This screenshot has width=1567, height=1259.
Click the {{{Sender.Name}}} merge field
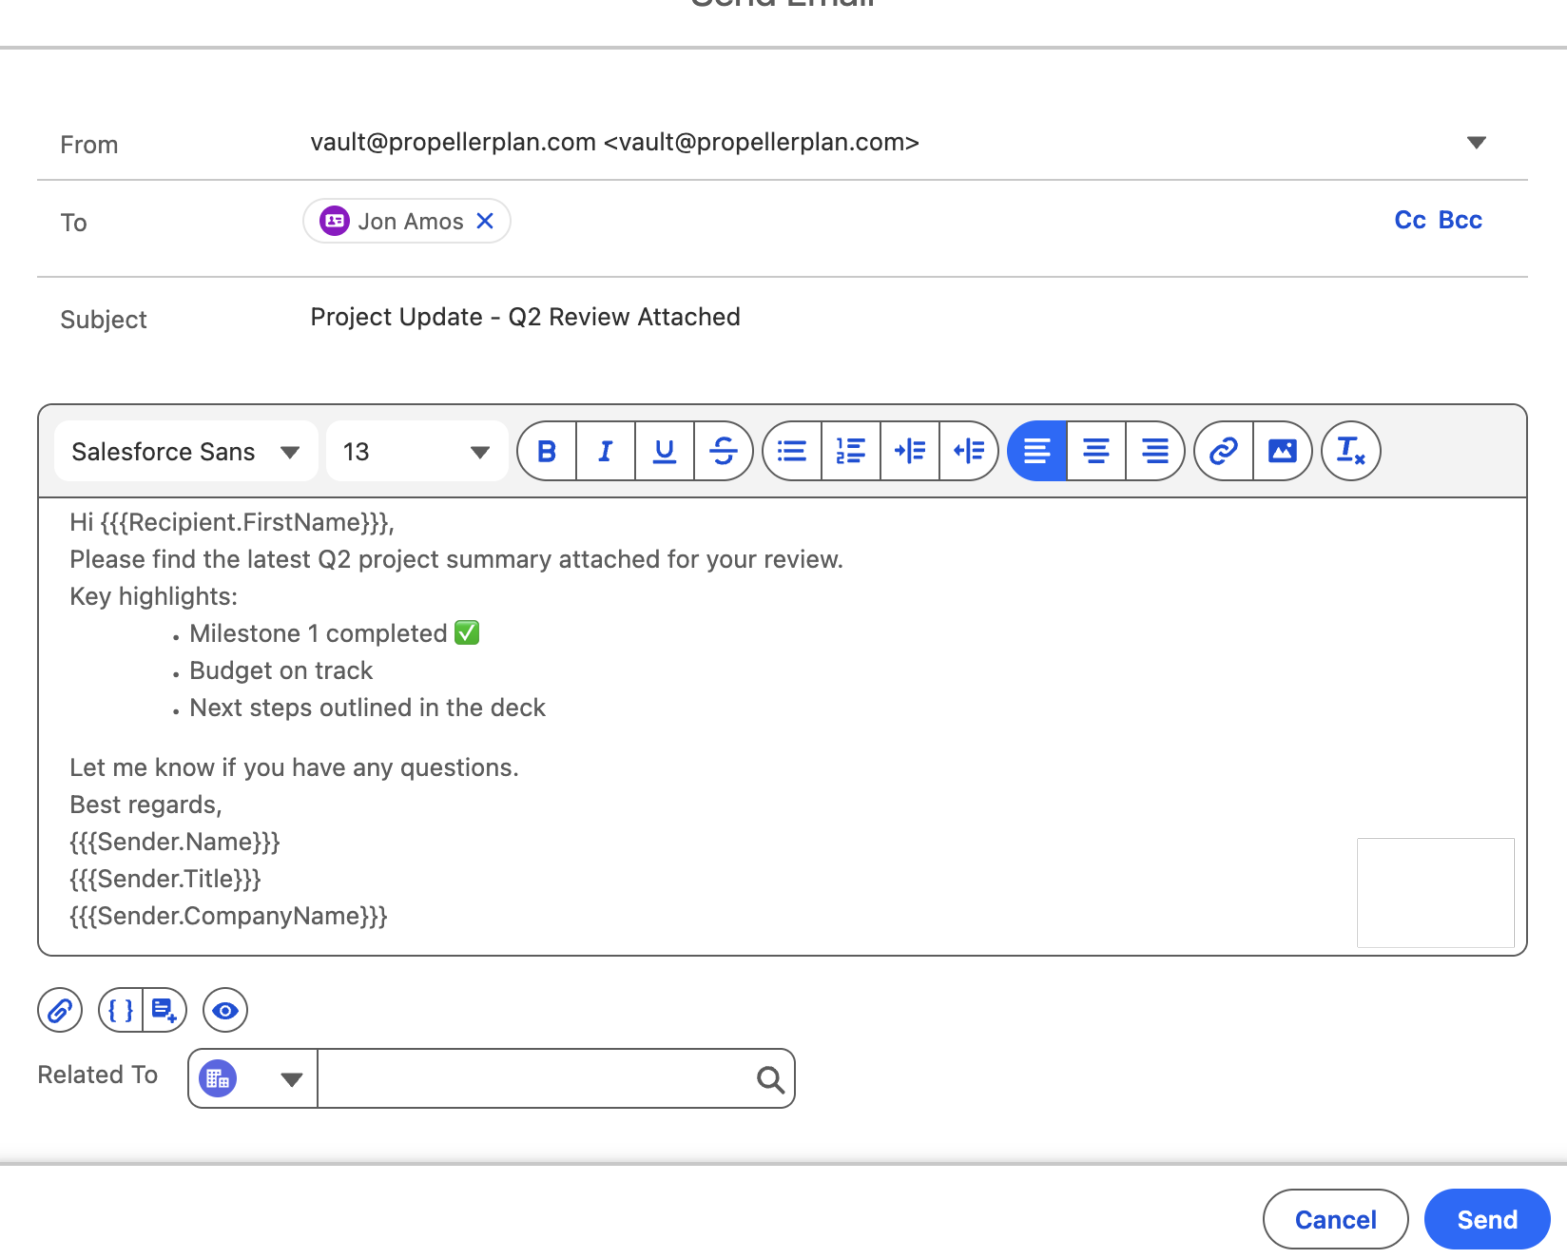coord(175,842)
